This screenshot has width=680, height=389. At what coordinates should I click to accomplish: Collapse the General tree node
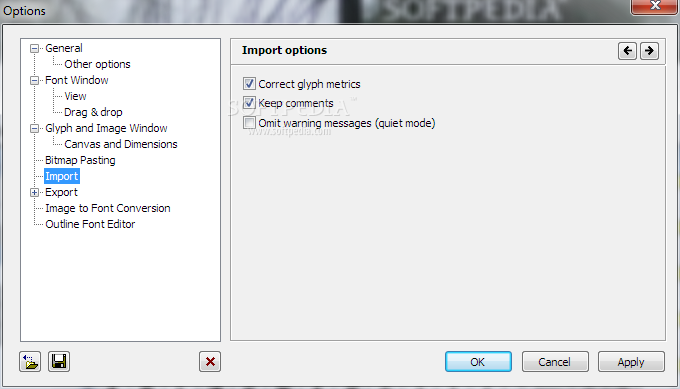coord(34,48)
